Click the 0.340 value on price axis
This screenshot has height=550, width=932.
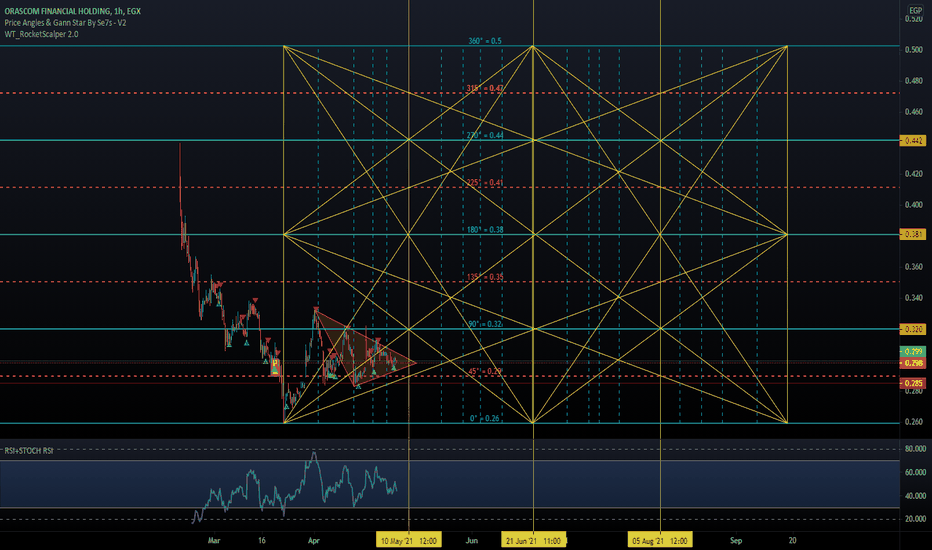tap(914, 298)
